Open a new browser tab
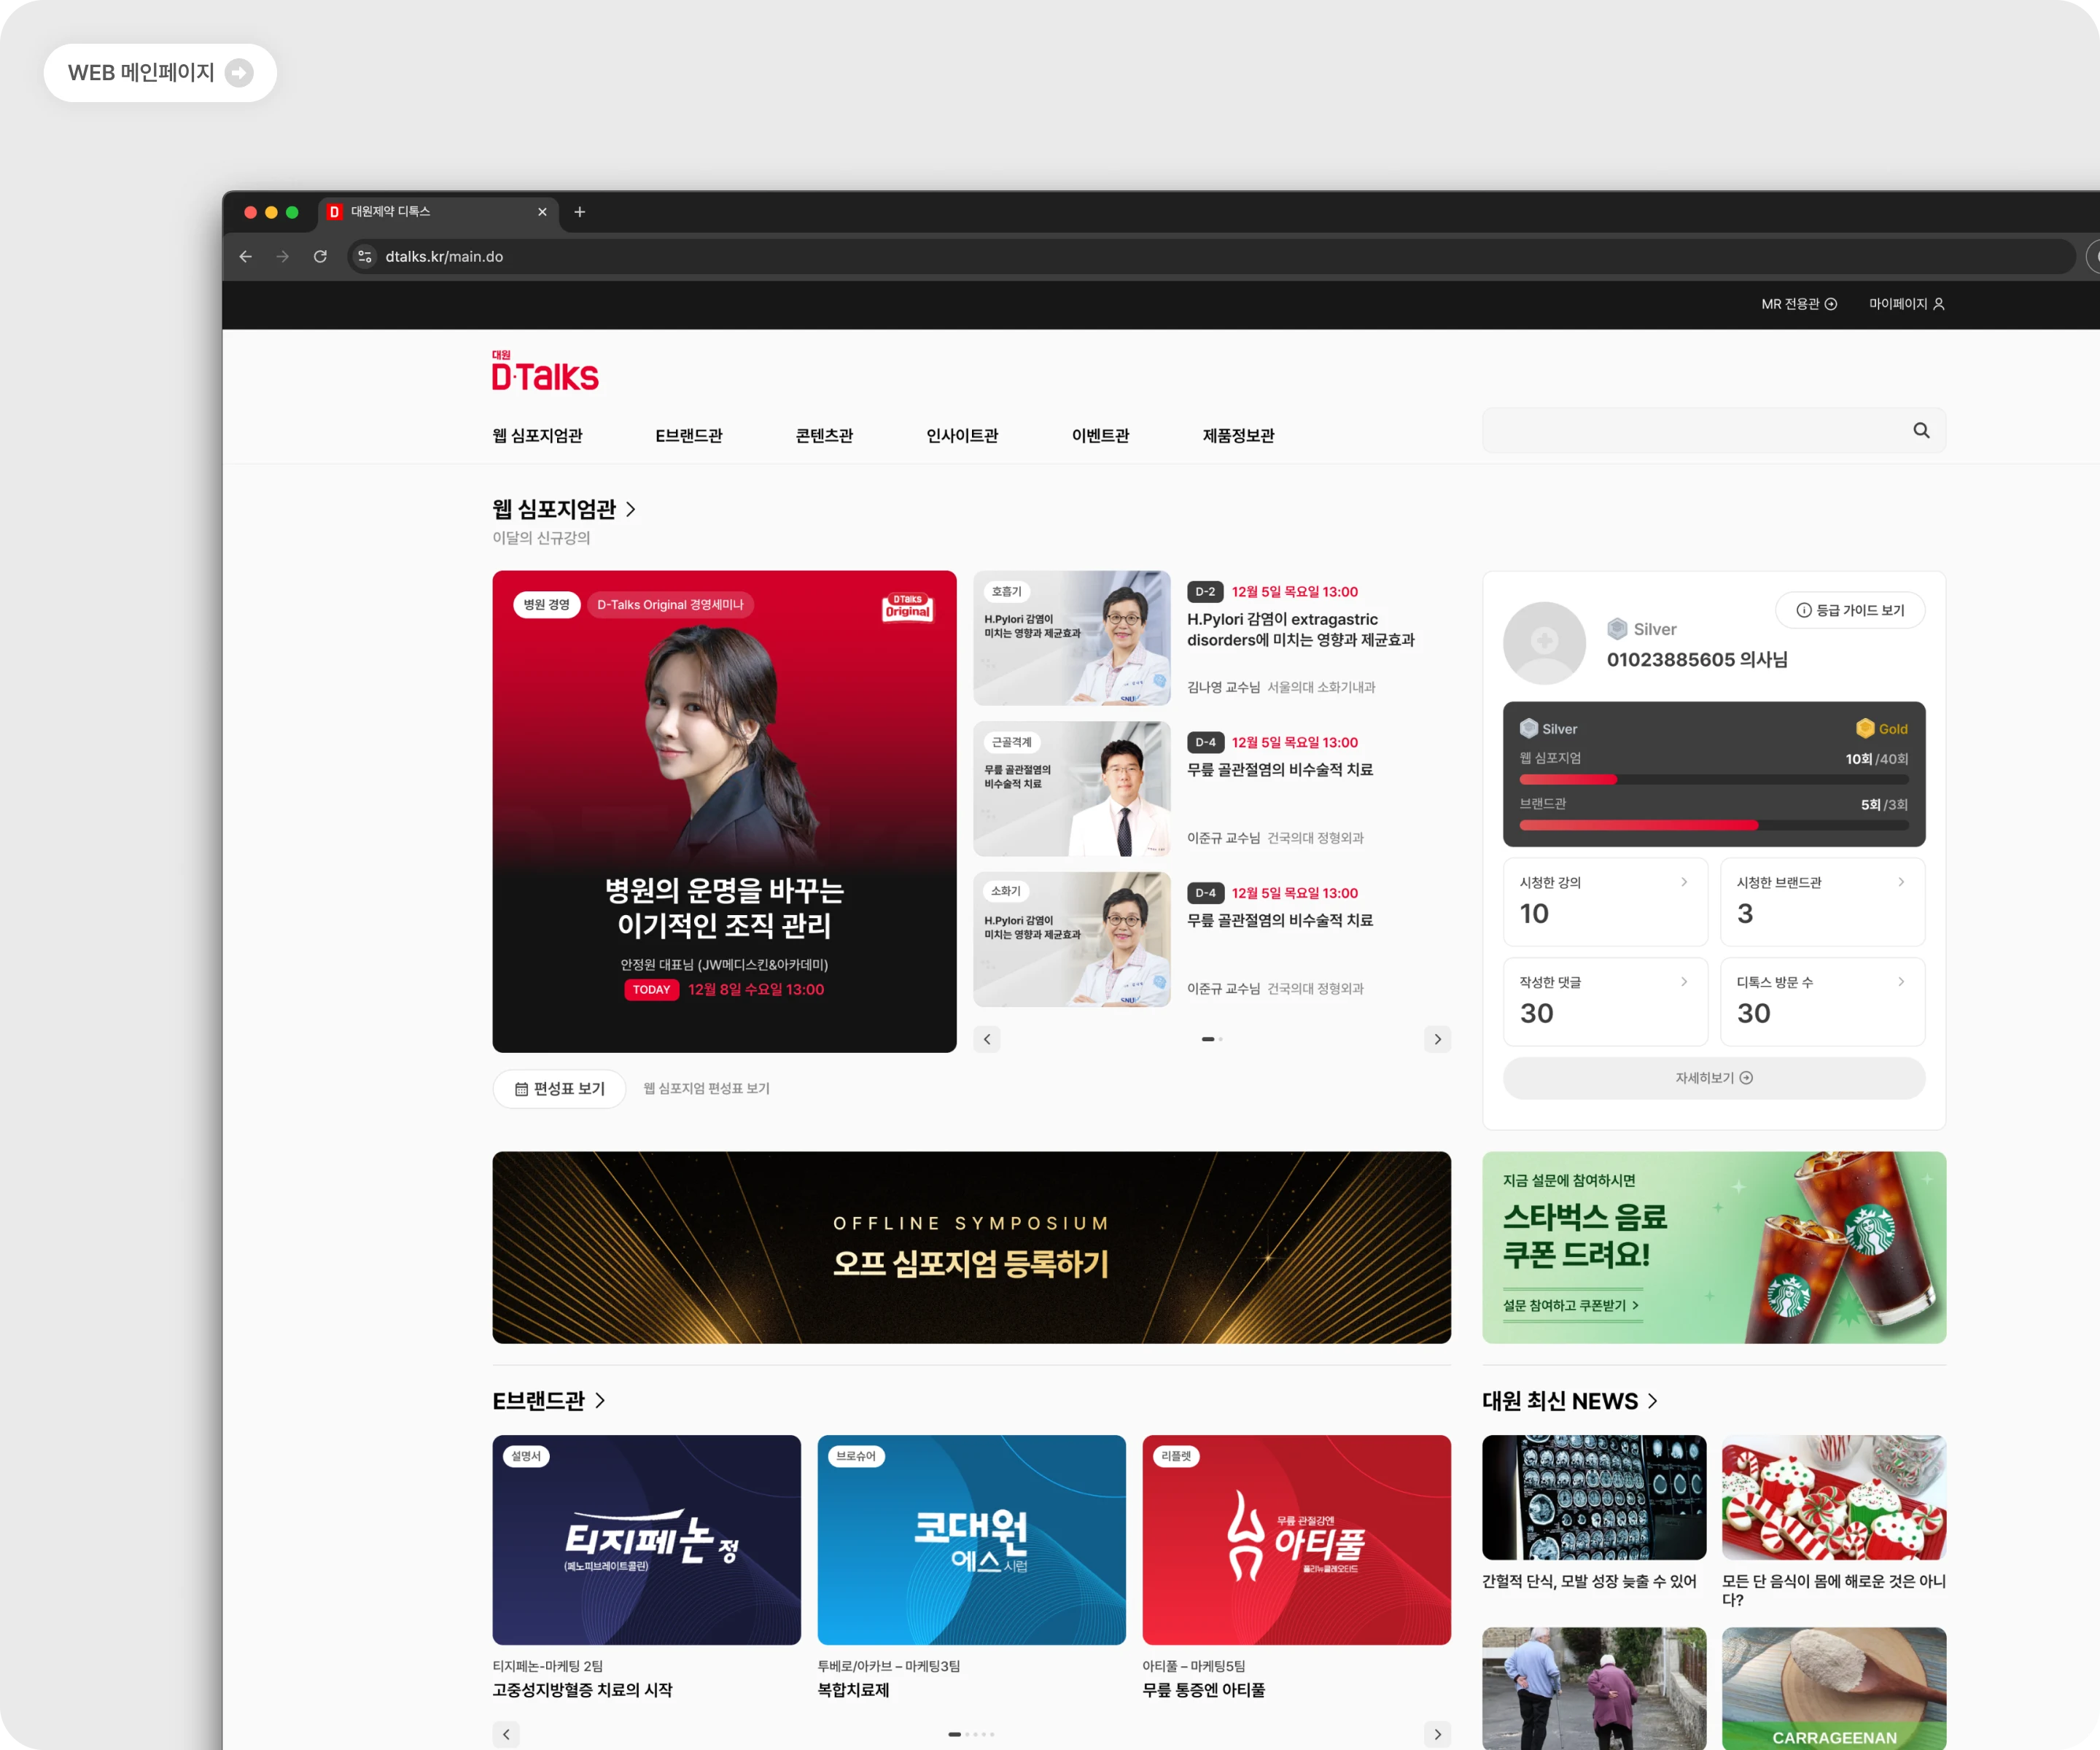 coord(580,212)
